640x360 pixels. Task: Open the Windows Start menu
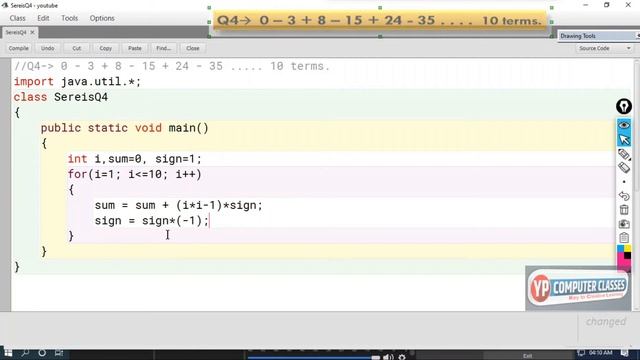[8, 352]
